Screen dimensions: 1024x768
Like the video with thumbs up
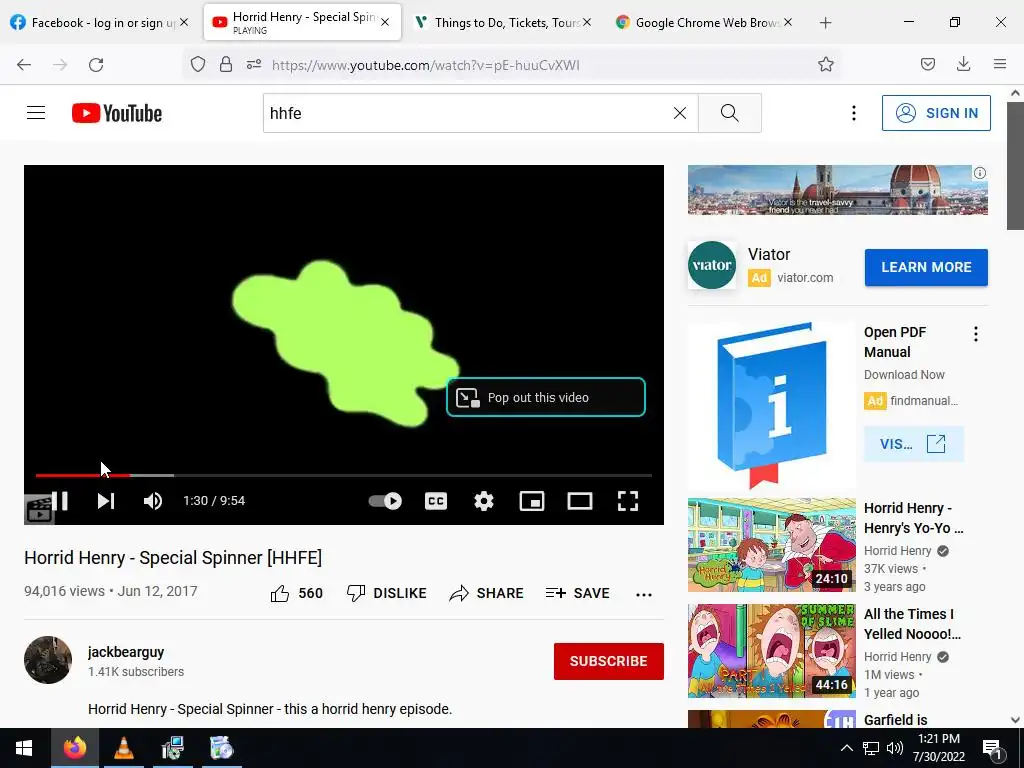[x=296, y=593]
